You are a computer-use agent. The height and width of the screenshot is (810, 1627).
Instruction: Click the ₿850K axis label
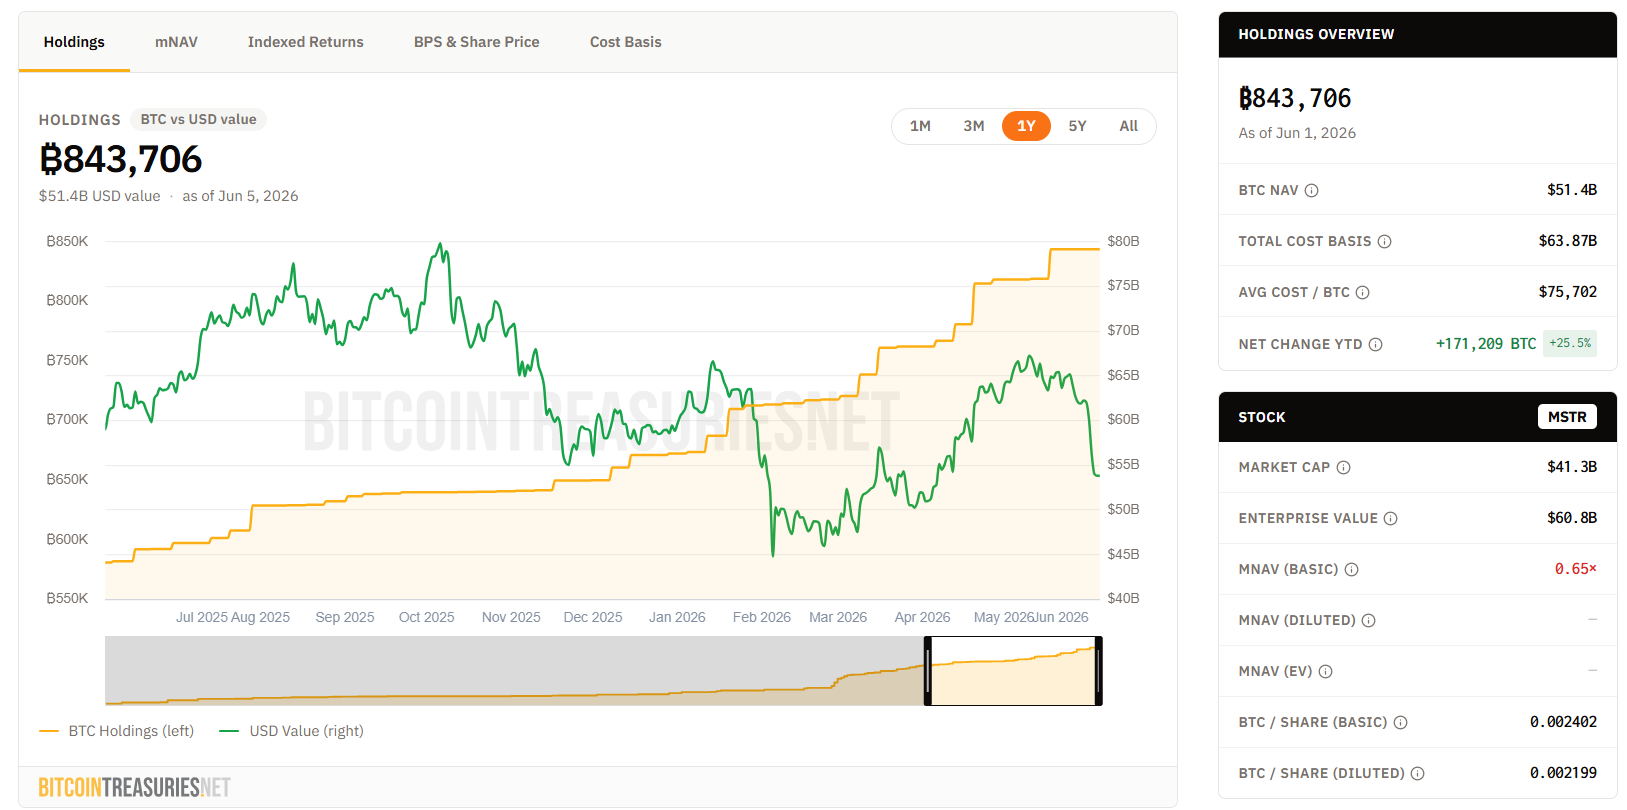click(67, 241)
